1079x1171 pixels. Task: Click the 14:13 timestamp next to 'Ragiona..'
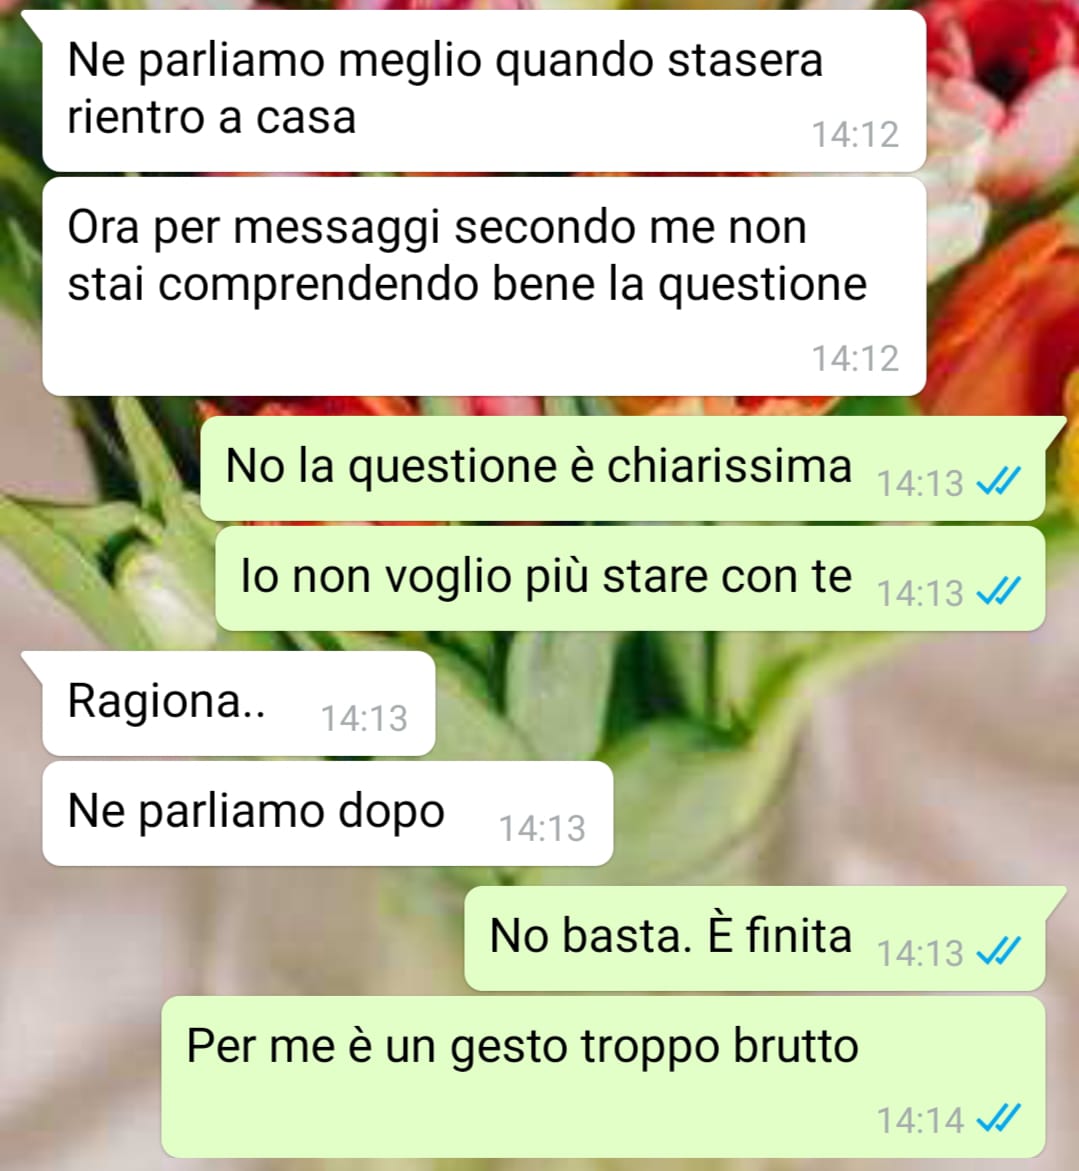click(364, 718)
